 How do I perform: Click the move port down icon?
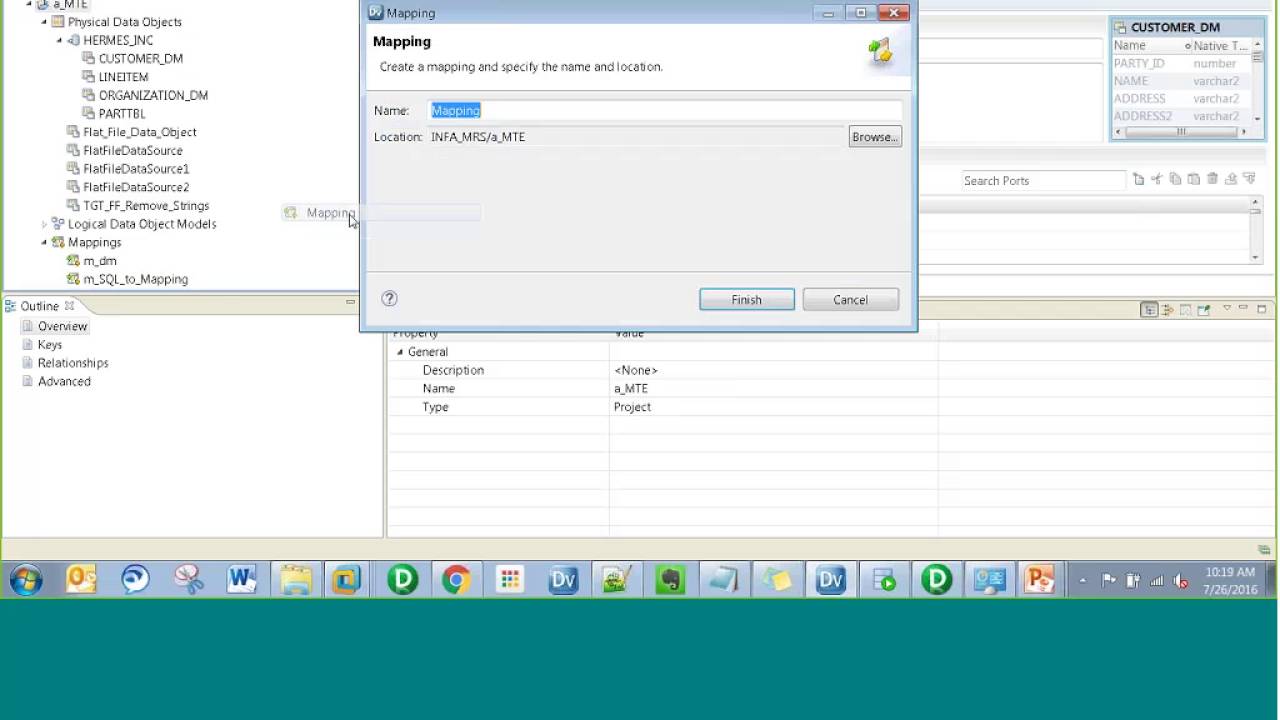point(1249,179)
